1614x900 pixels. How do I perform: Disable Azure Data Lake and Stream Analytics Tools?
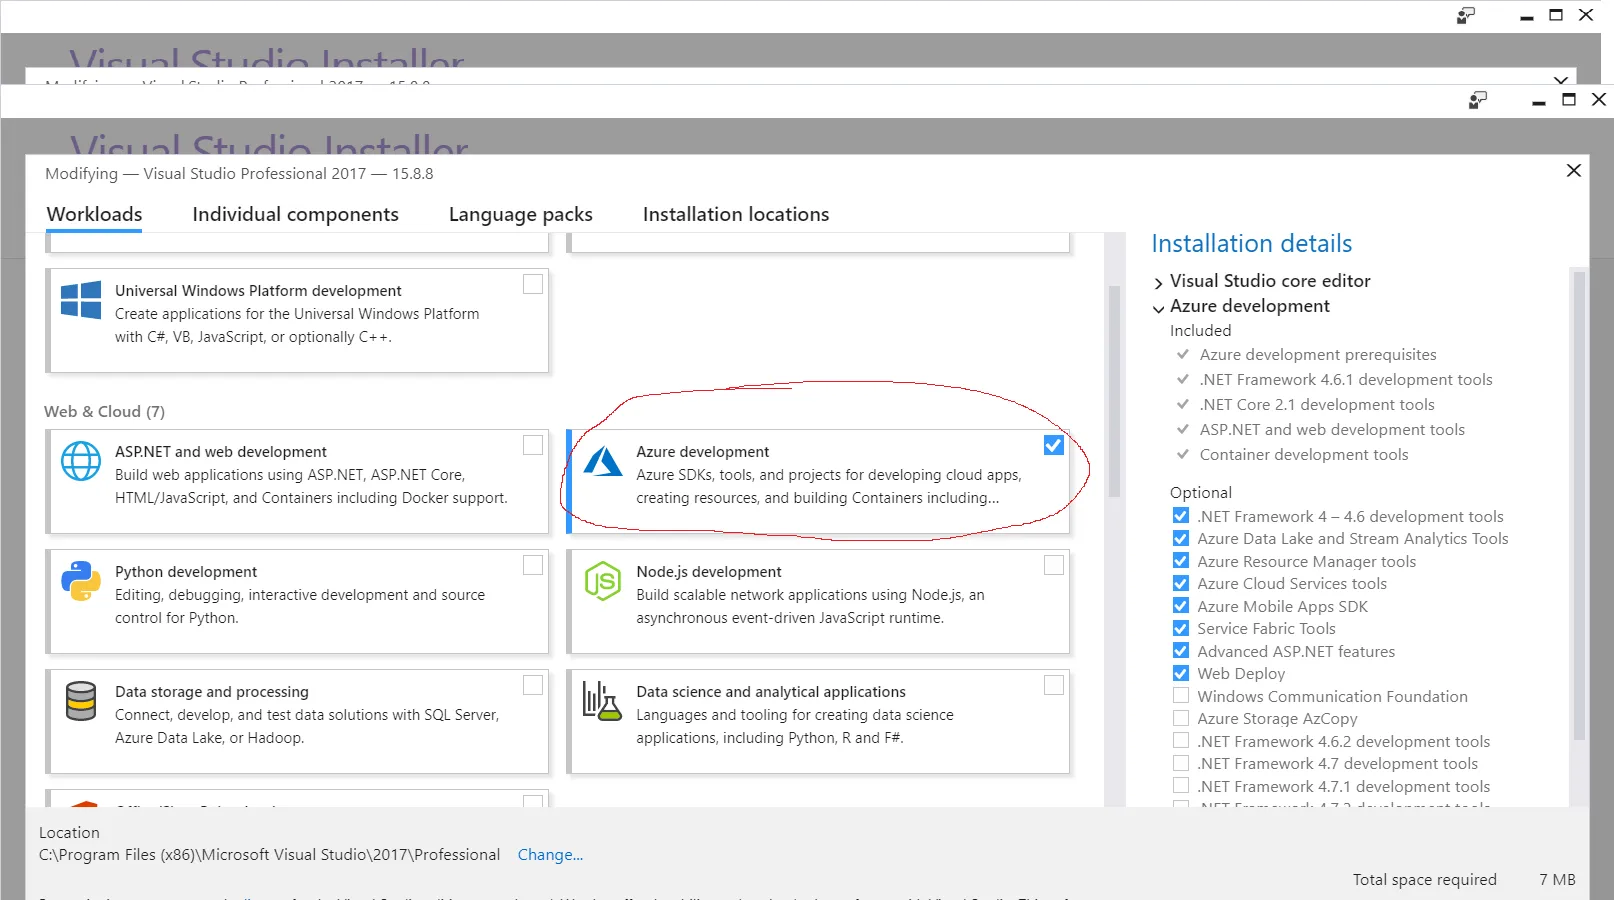pos(1181,538)
